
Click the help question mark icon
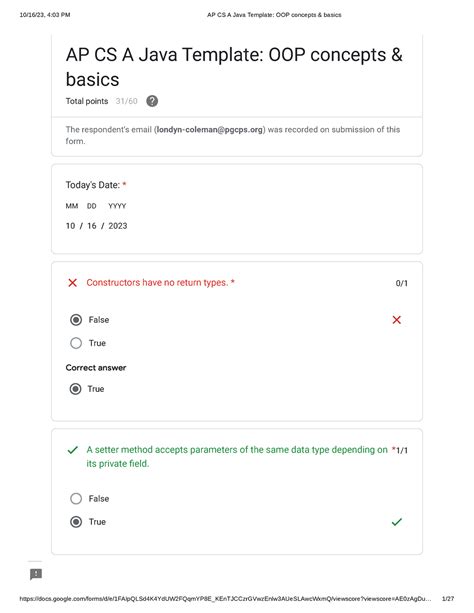coord(152,101)
